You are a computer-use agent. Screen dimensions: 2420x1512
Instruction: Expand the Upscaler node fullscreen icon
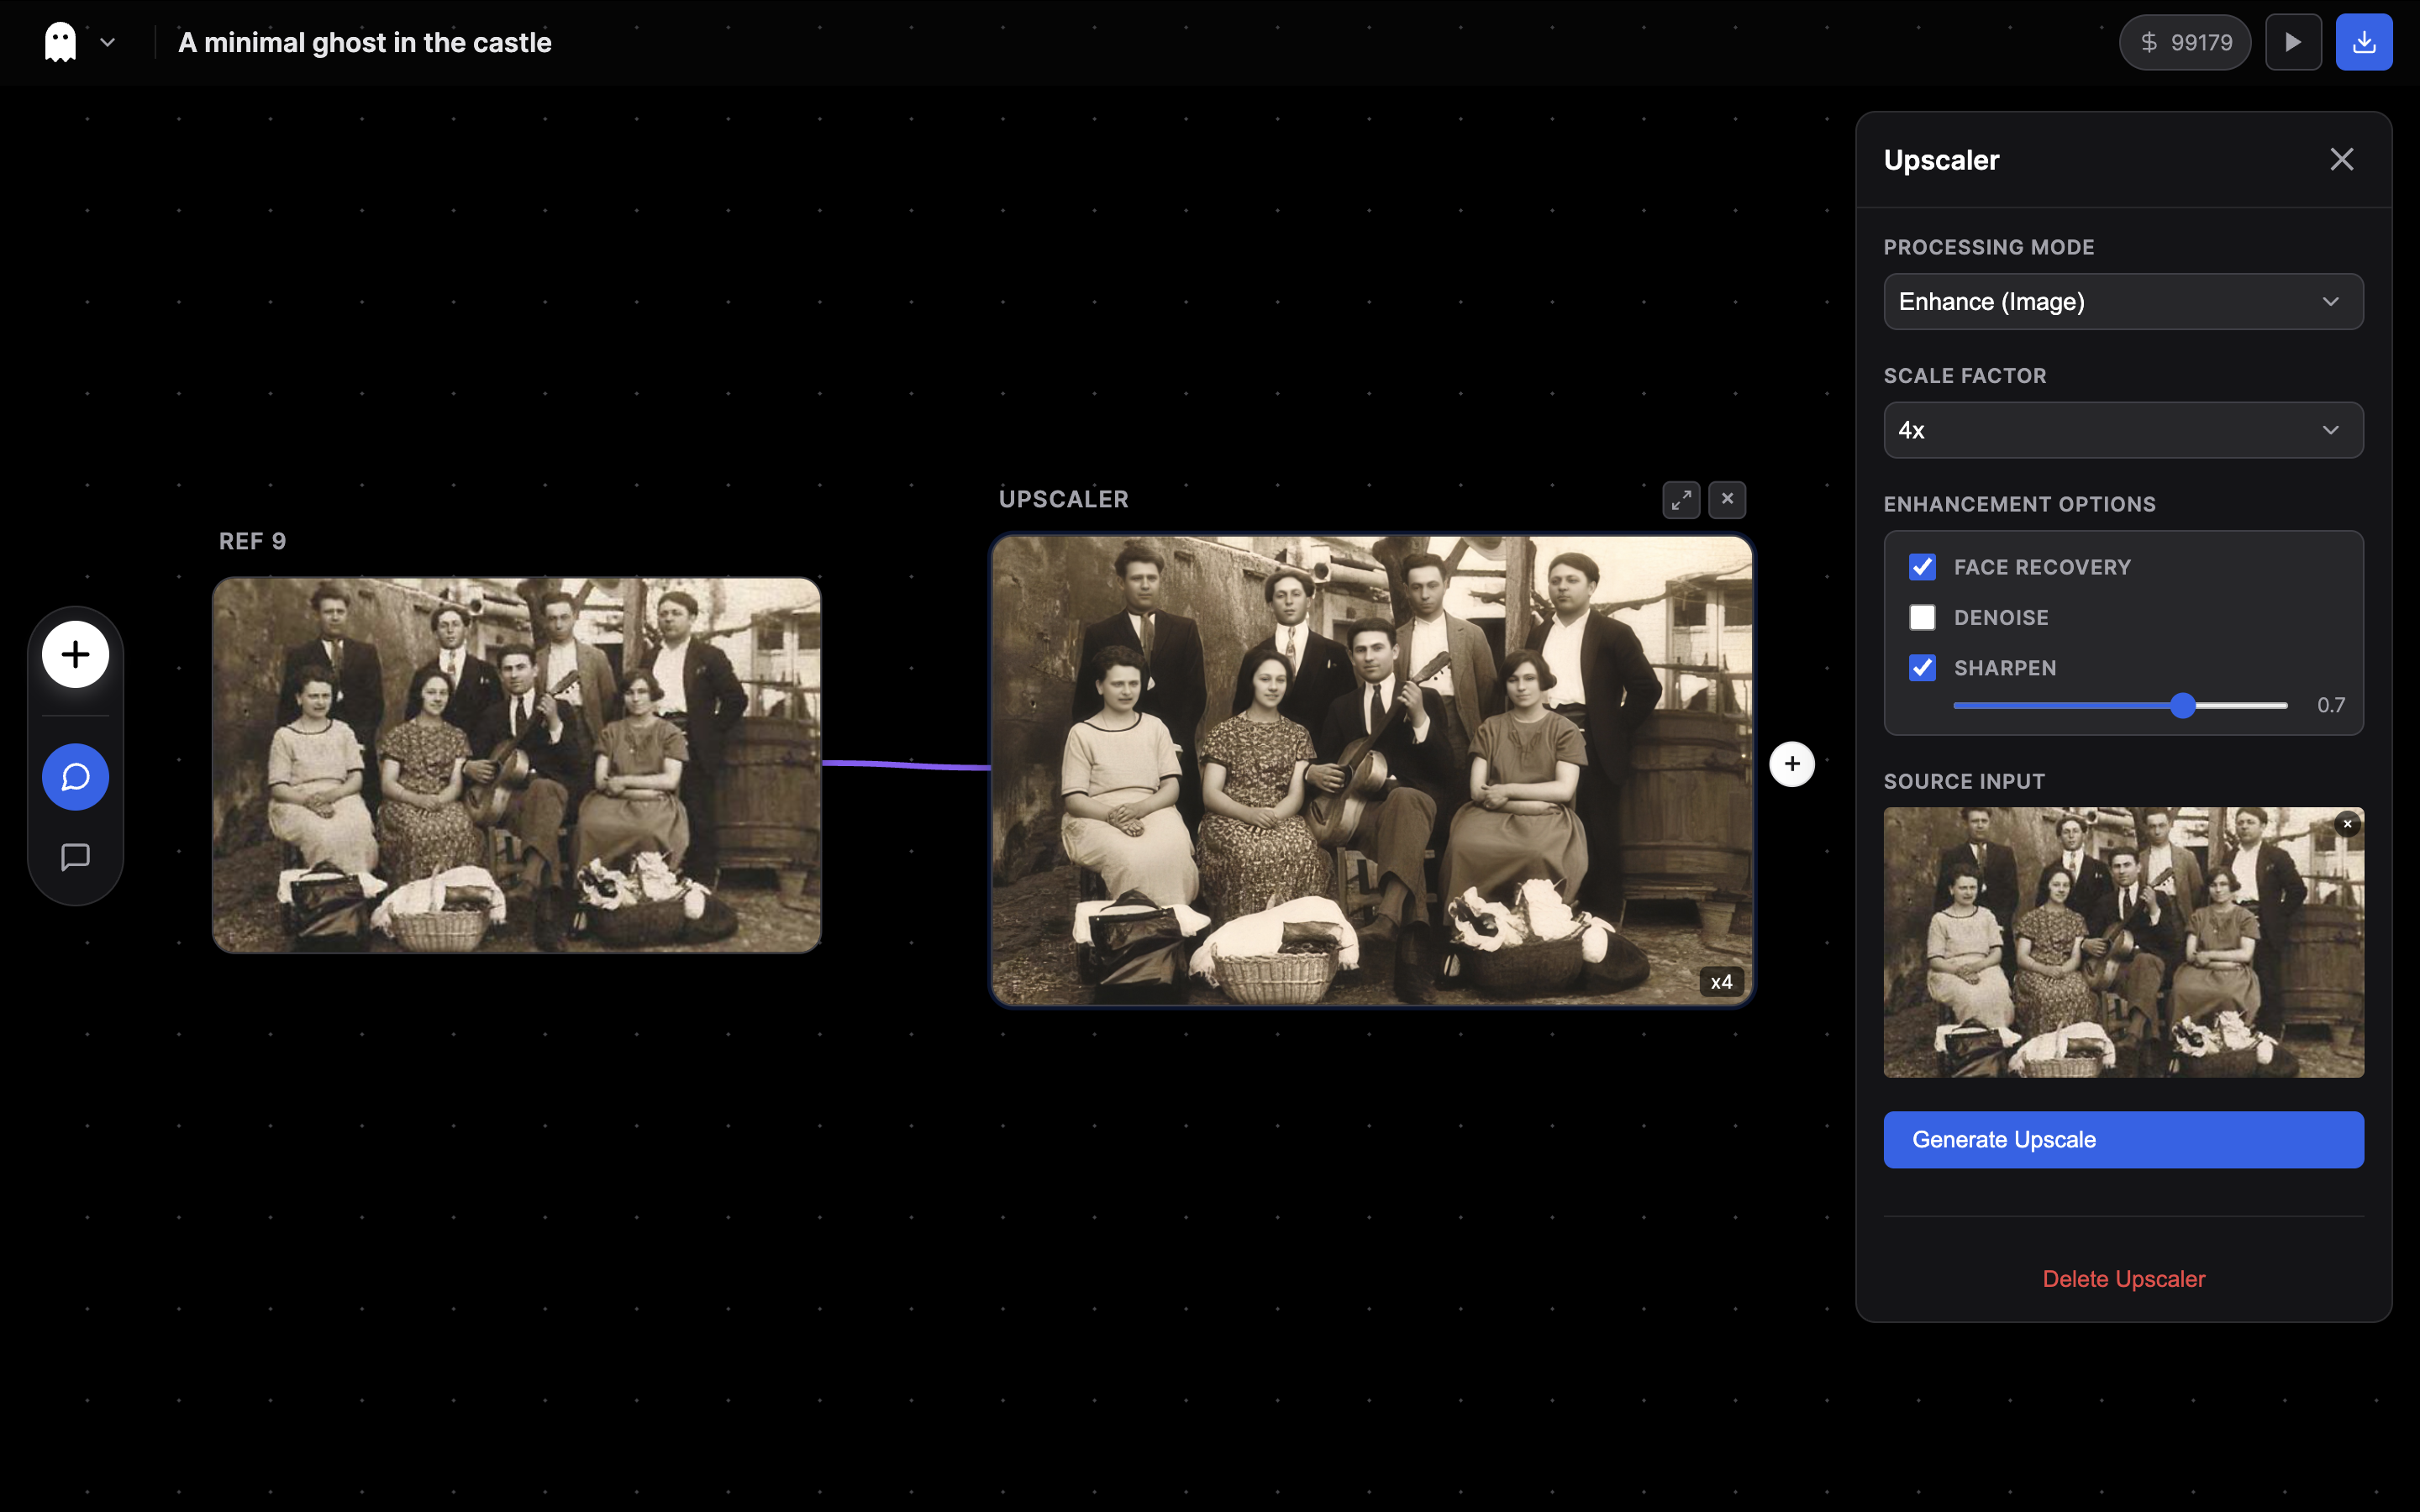tap(1681, 499)
